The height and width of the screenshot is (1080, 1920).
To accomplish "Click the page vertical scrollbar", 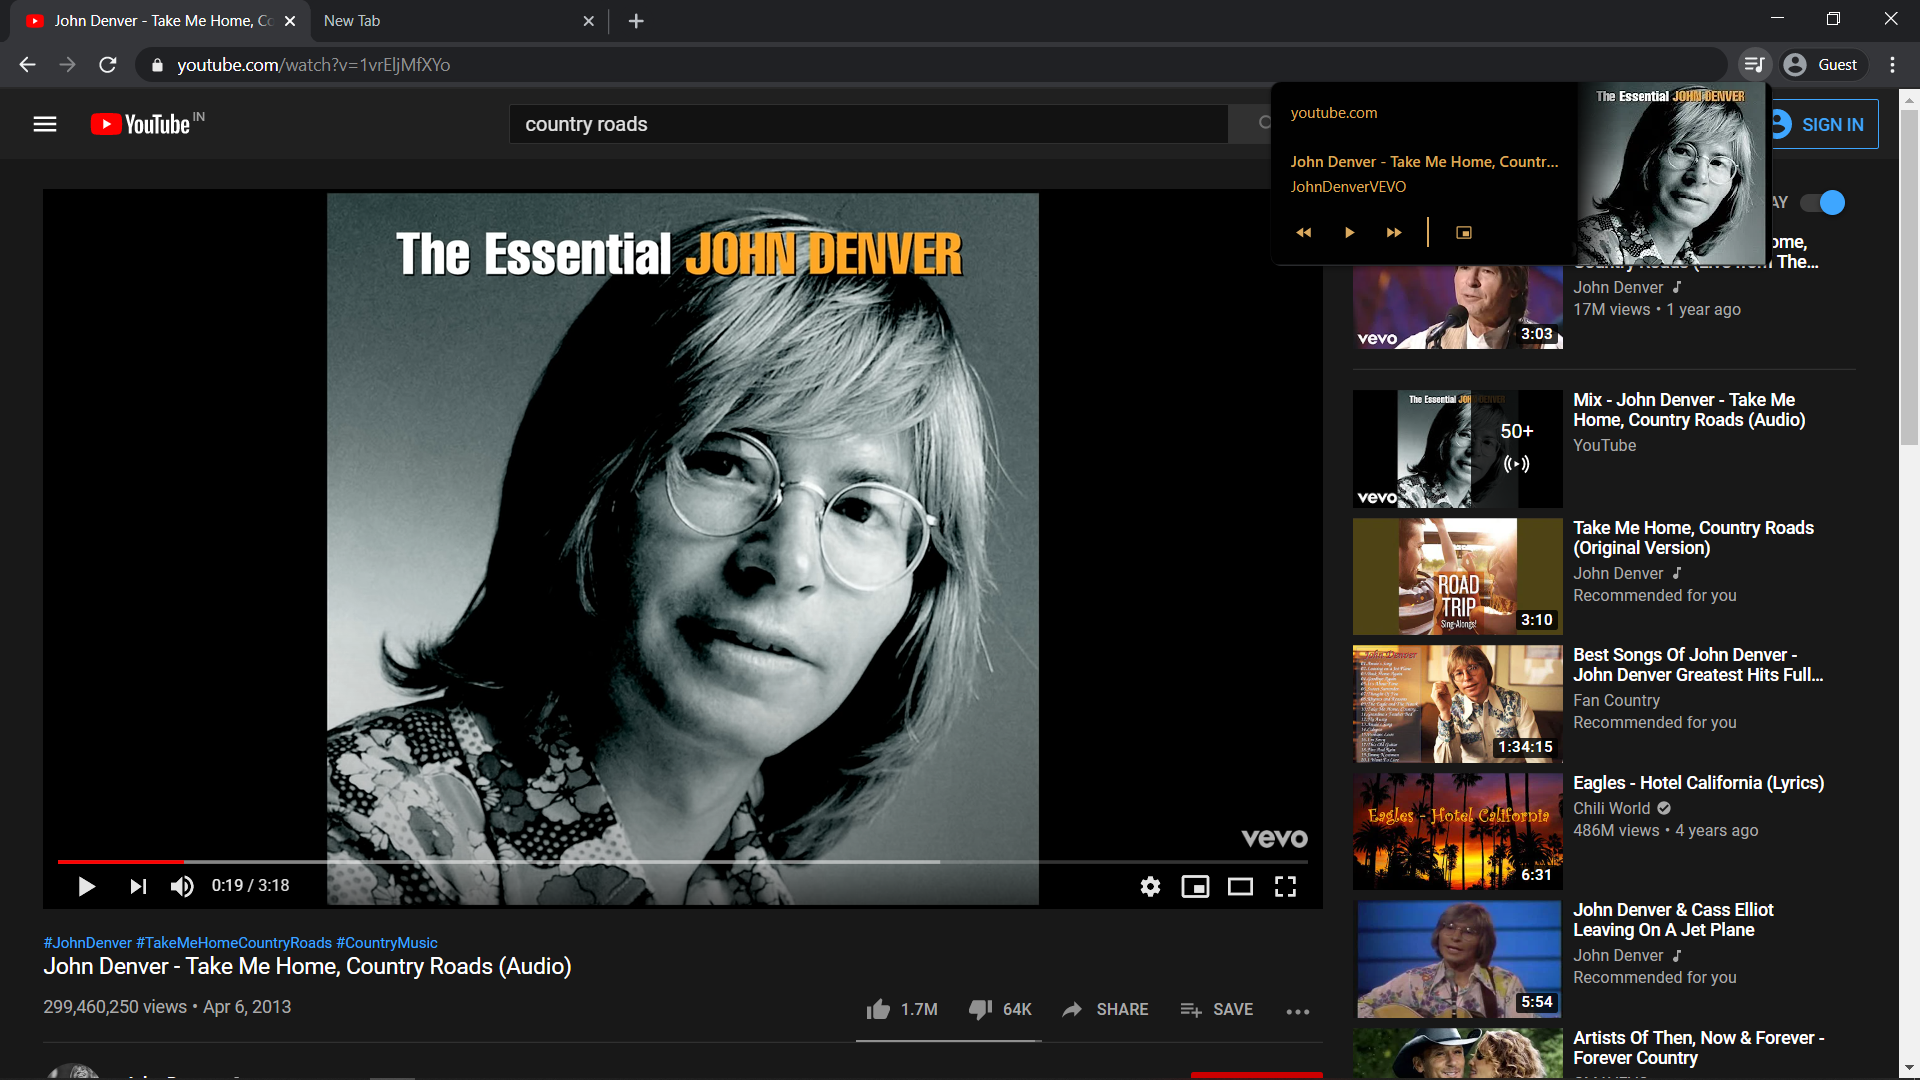I will point(1909,278).
